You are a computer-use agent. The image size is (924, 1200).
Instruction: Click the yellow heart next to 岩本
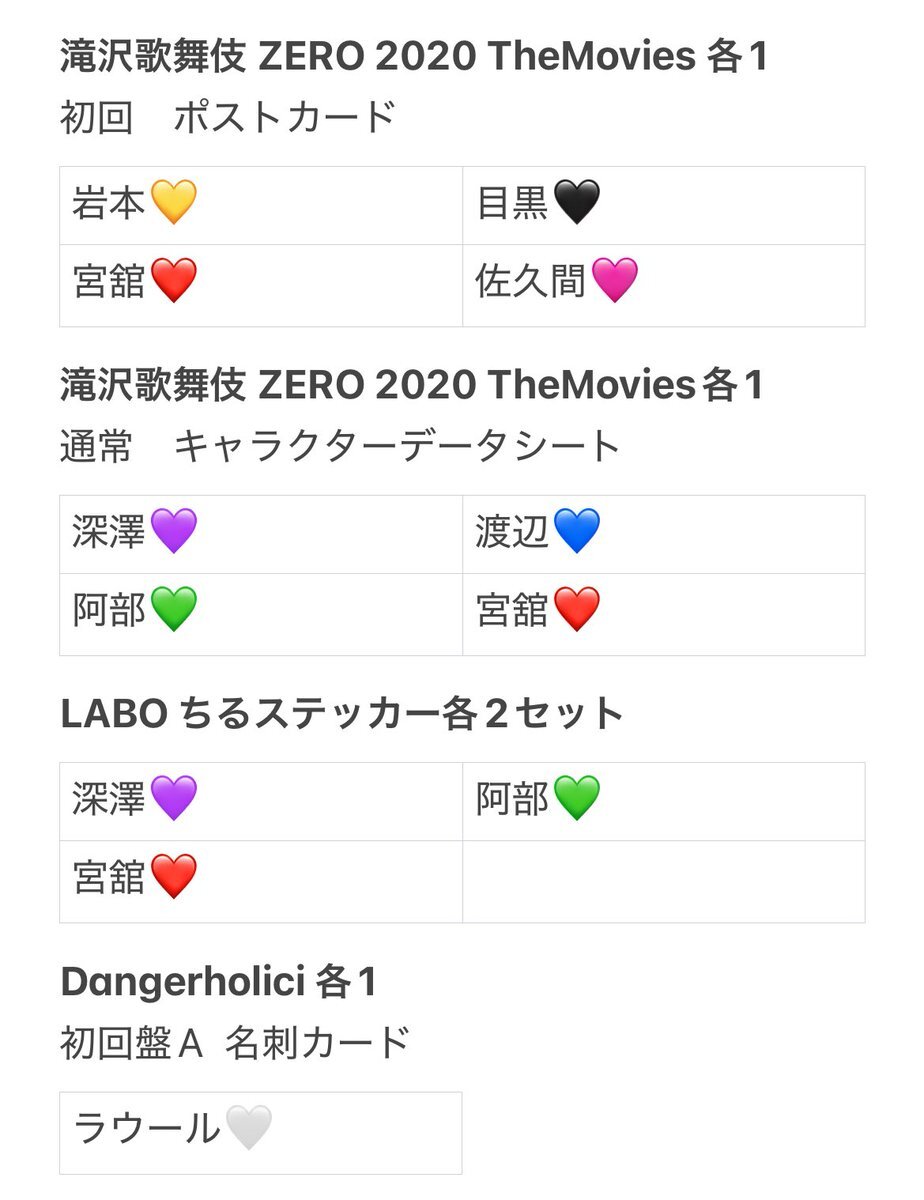pyautogui.click(x=172, y=204)
